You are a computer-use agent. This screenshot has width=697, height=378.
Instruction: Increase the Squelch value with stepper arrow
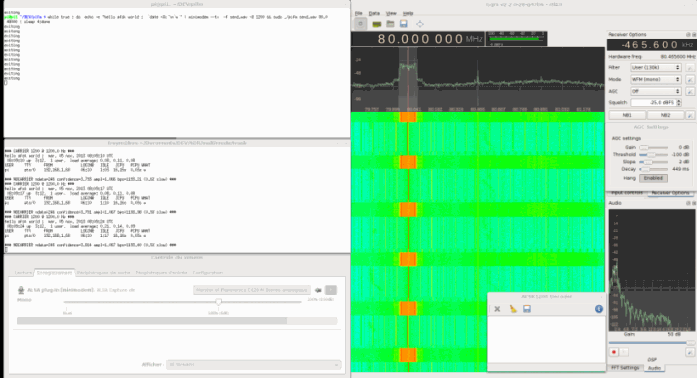click(x=679, y=101)
